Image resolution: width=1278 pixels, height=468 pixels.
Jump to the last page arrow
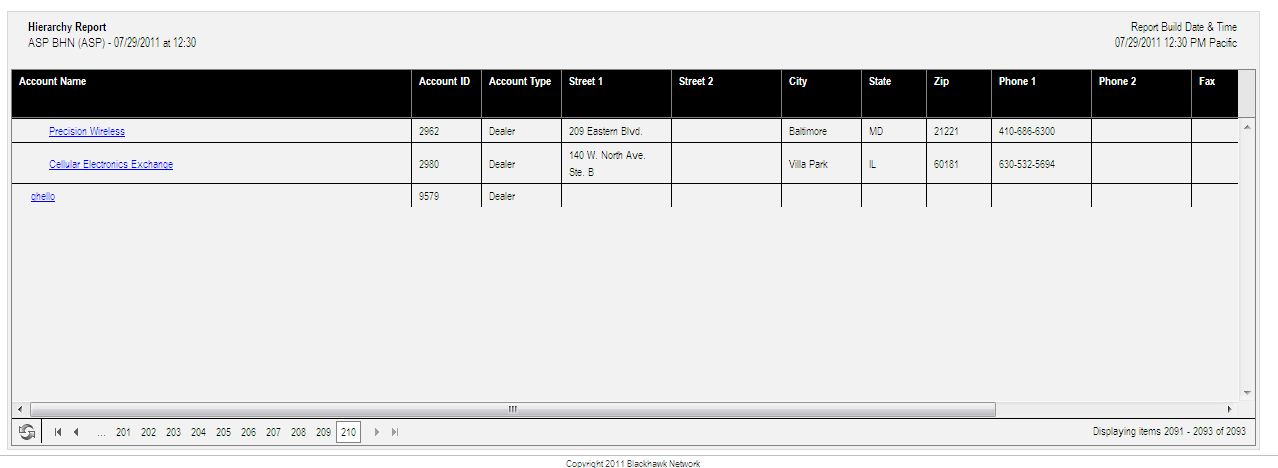click(395, 432)
